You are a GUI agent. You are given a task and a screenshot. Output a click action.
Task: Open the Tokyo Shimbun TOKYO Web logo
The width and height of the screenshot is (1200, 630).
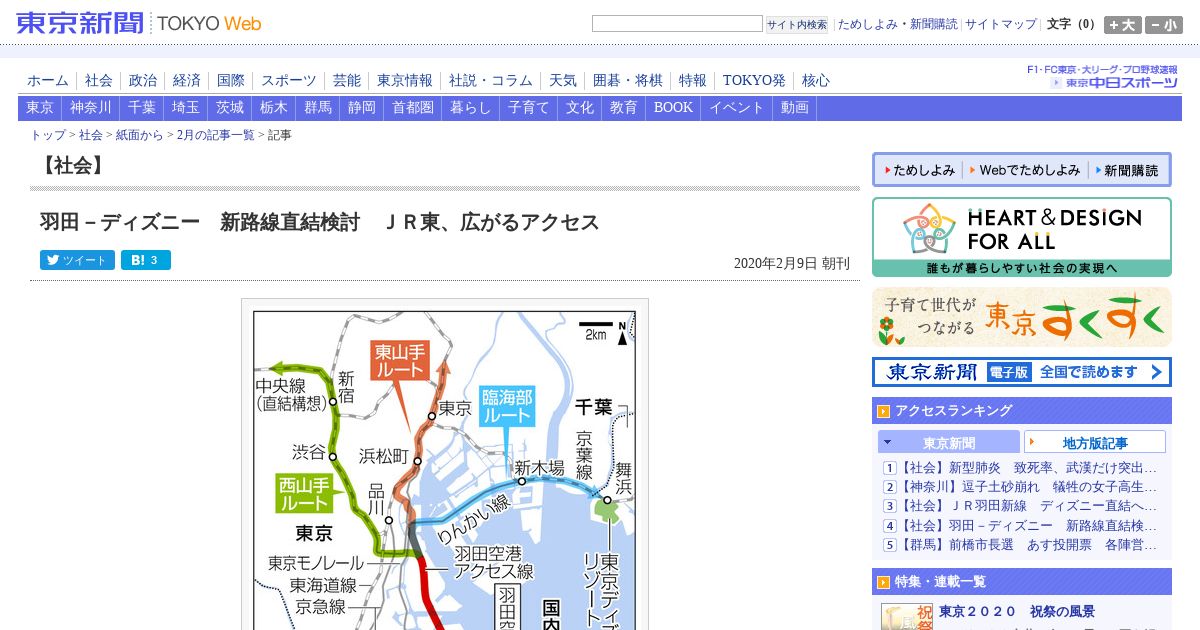[x=139, y=23]
